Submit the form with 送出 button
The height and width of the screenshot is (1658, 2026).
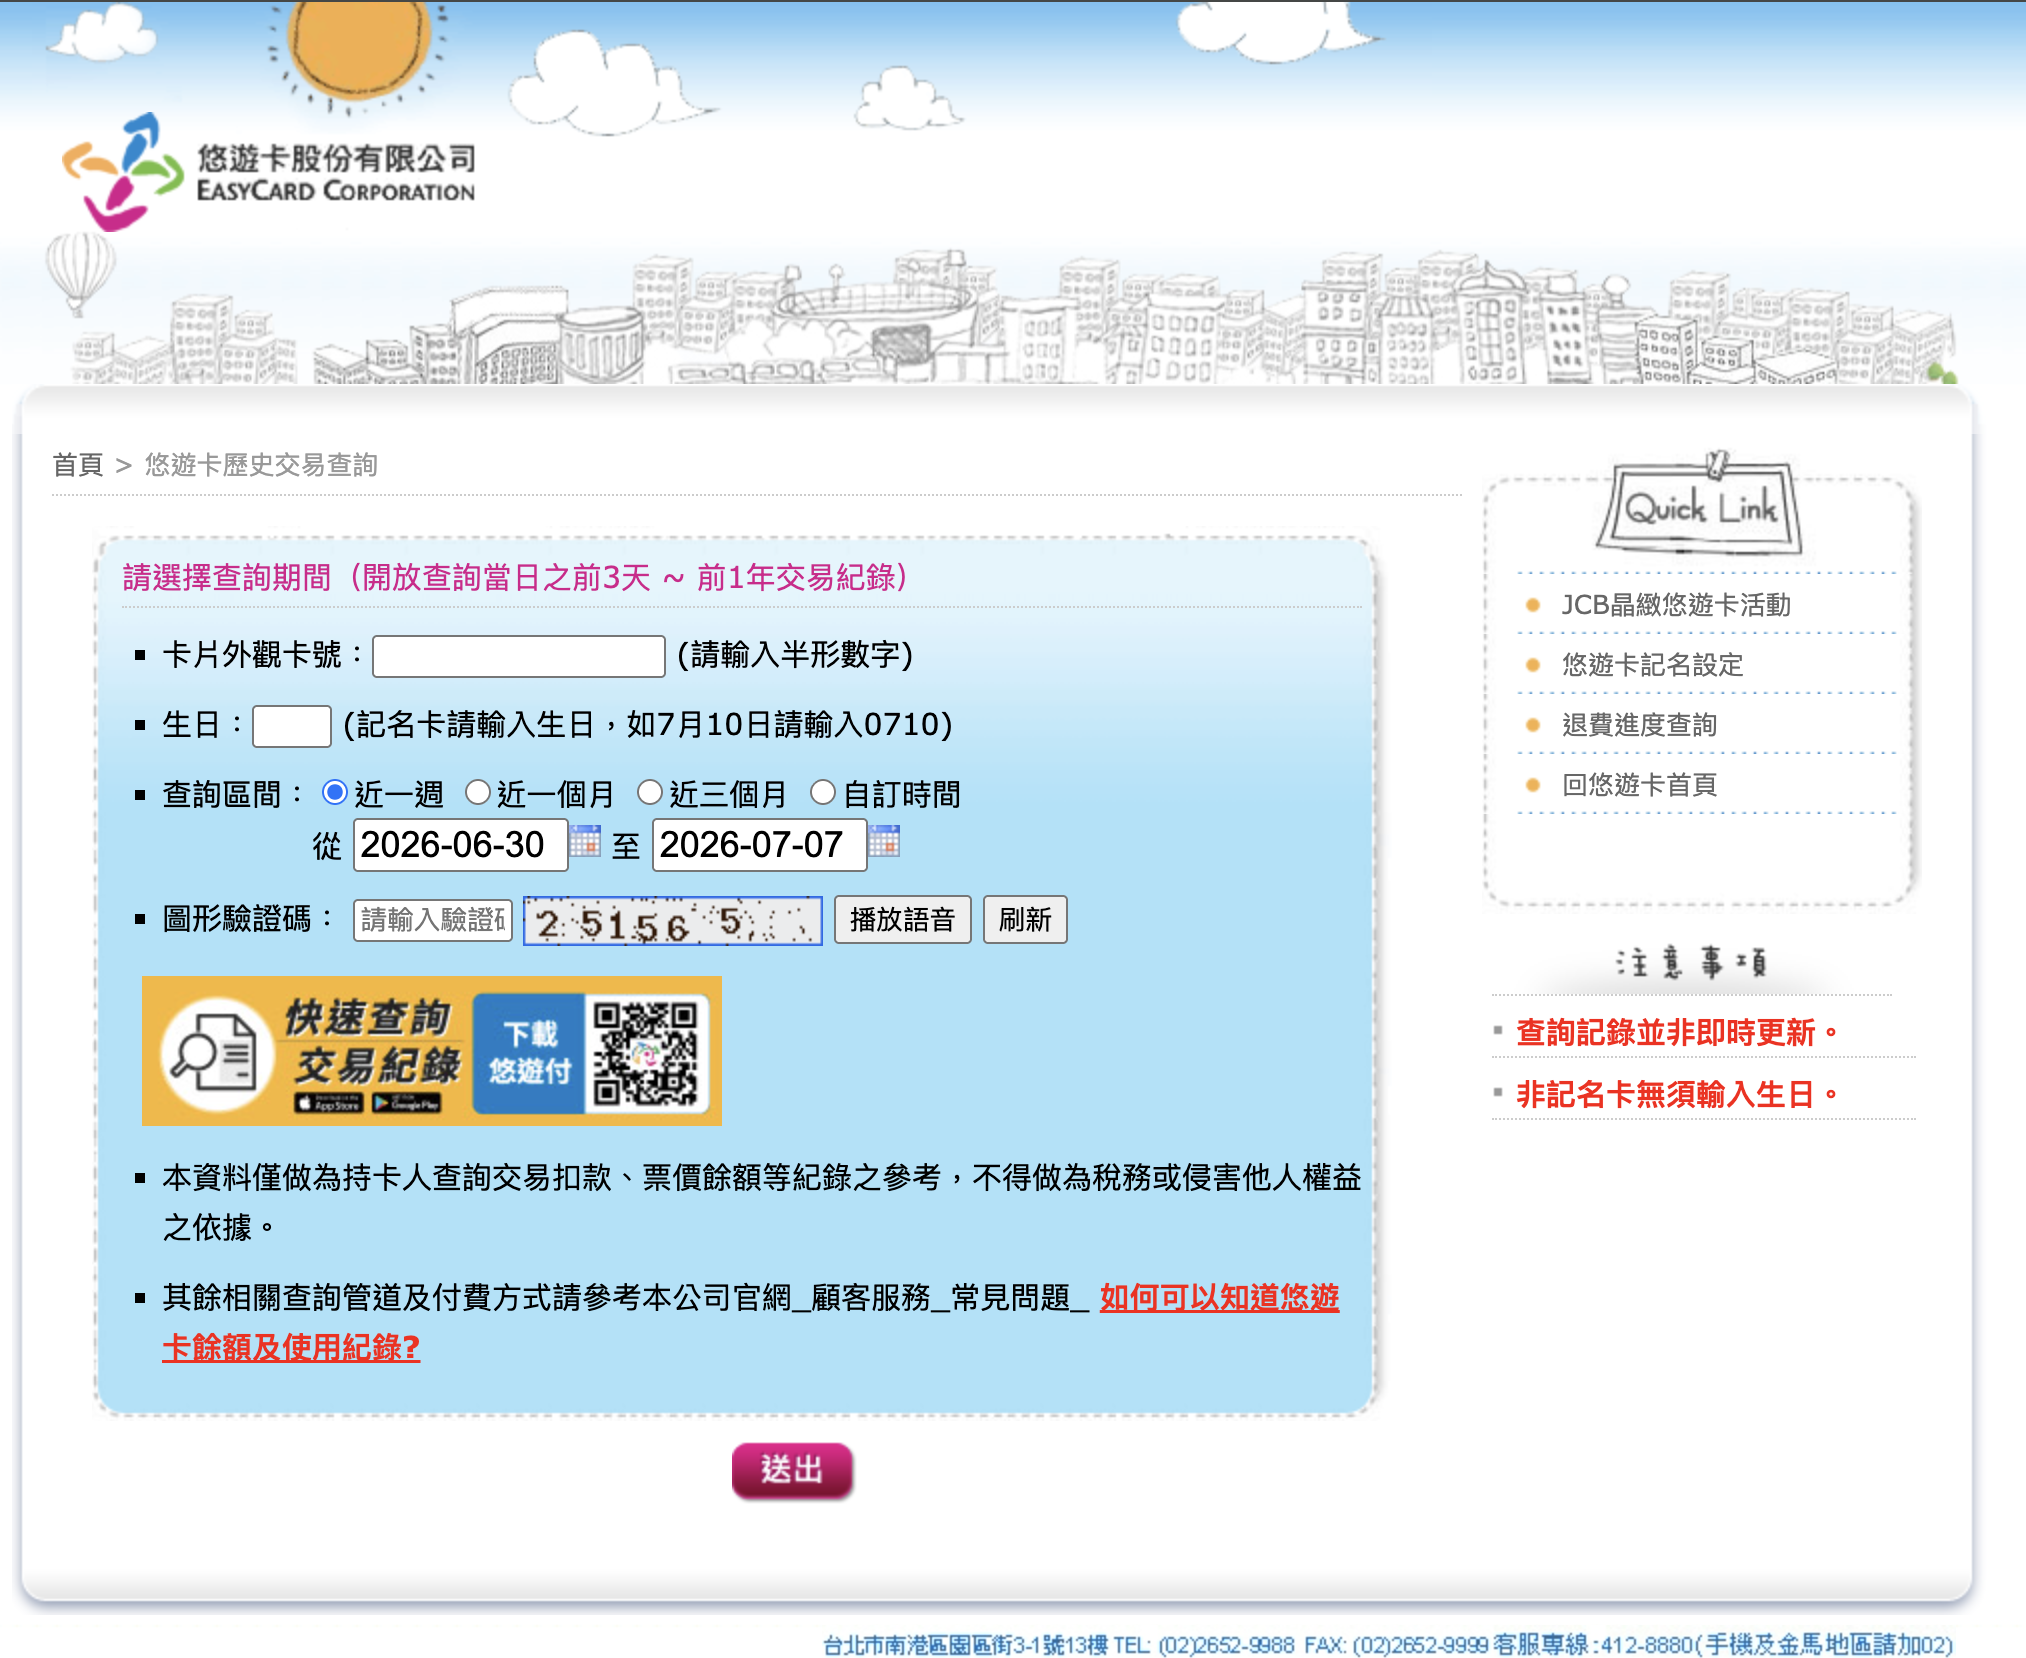click(792, 1470)
